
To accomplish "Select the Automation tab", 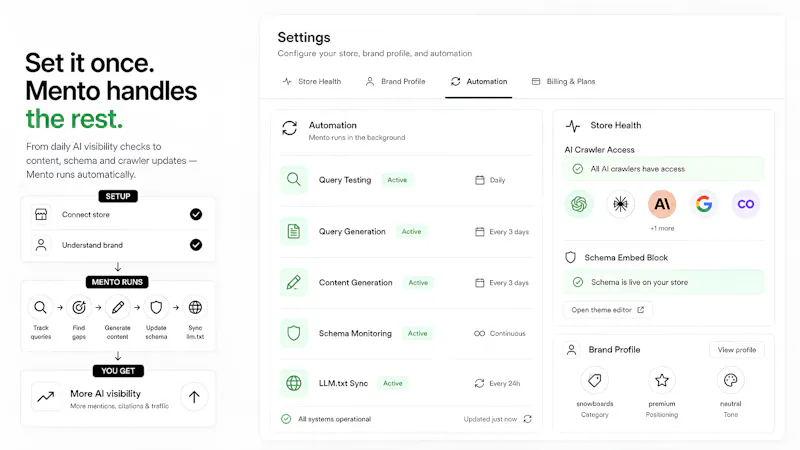I will tap(479, 82).
